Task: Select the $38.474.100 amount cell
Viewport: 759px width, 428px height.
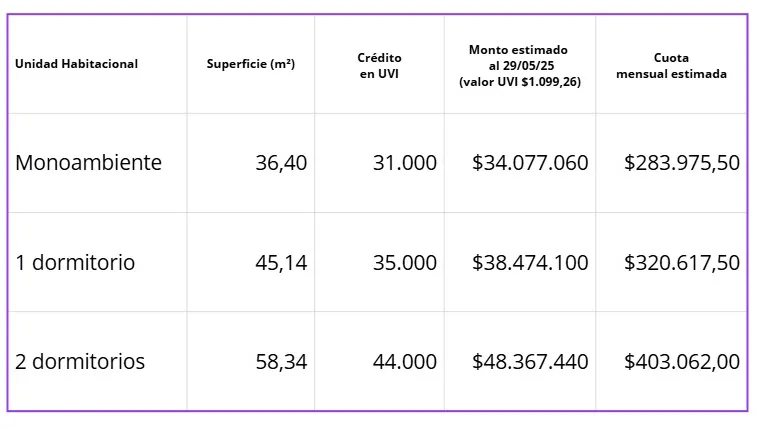Action: pos(530,263)
